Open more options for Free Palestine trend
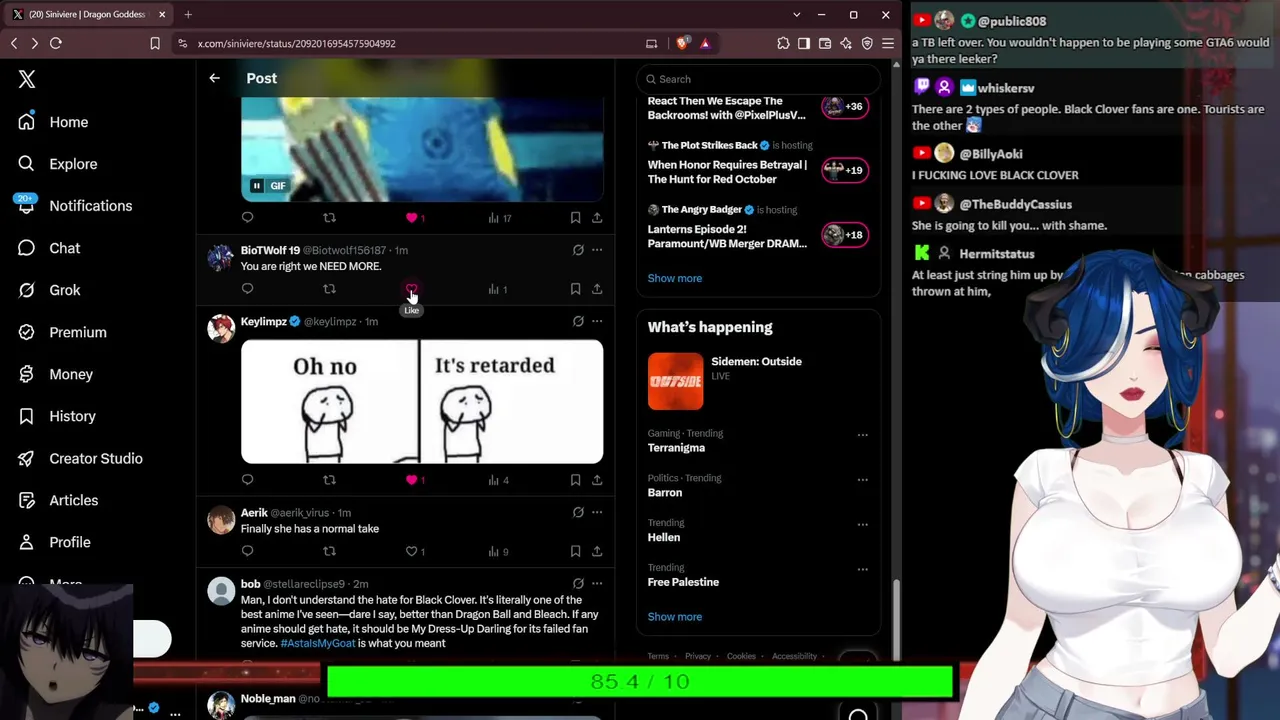Viewport: 1280px width, 720px height. (x=862, y=569)
